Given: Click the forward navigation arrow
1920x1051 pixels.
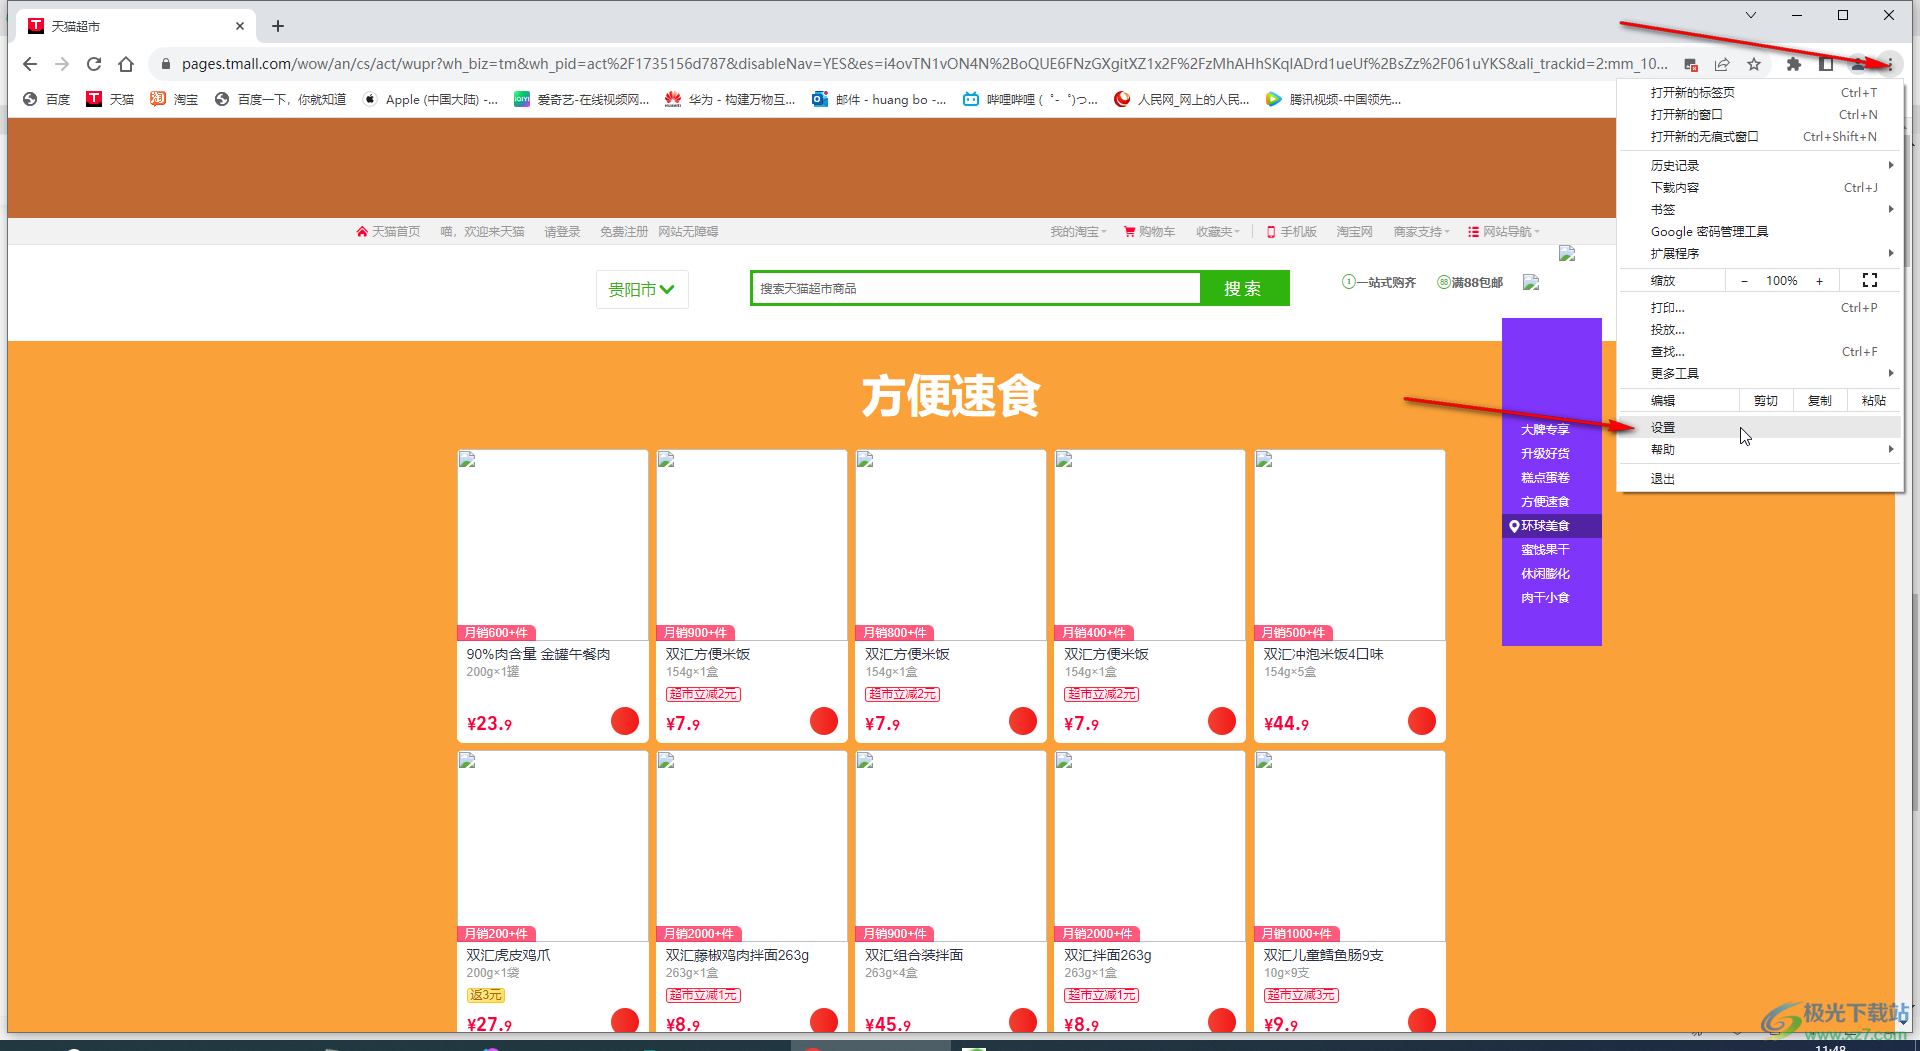Looking at the screenshot, I should [x=62, y=64].
